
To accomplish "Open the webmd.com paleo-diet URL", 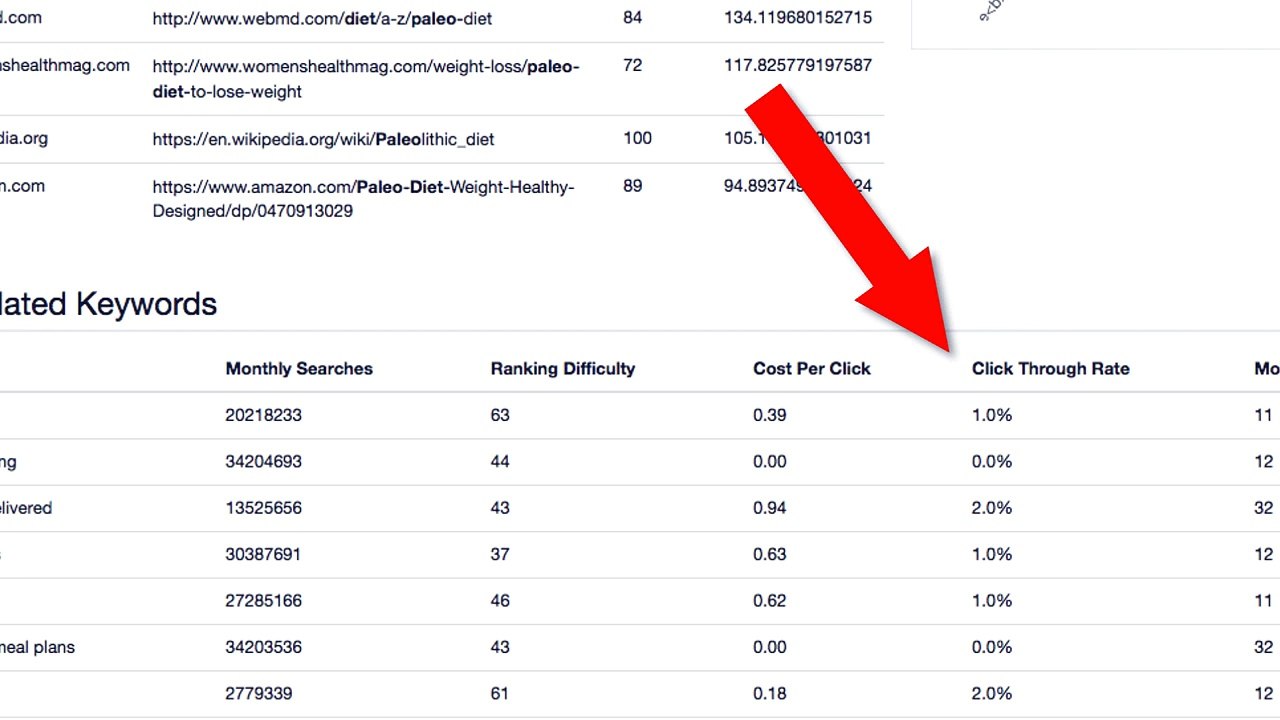I will [x=322, y=19].
